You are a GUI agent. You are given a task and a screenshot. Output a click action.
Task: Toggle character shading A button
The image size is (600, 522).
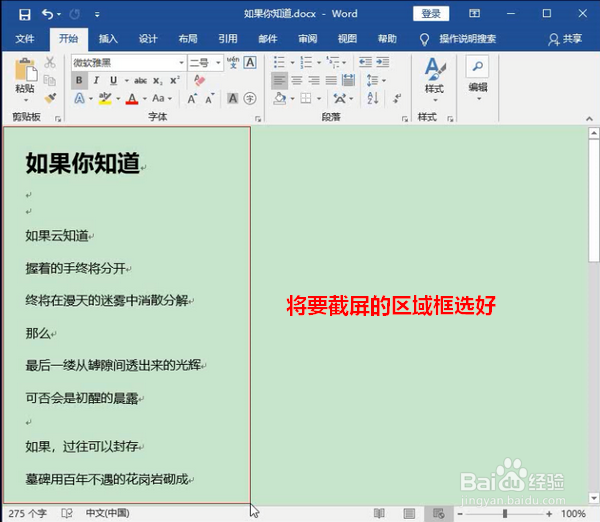[233, 99]
